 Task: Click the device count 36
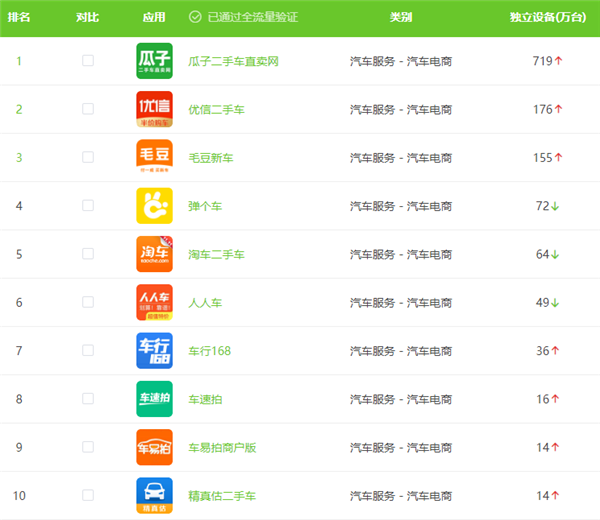pos(543,350)
